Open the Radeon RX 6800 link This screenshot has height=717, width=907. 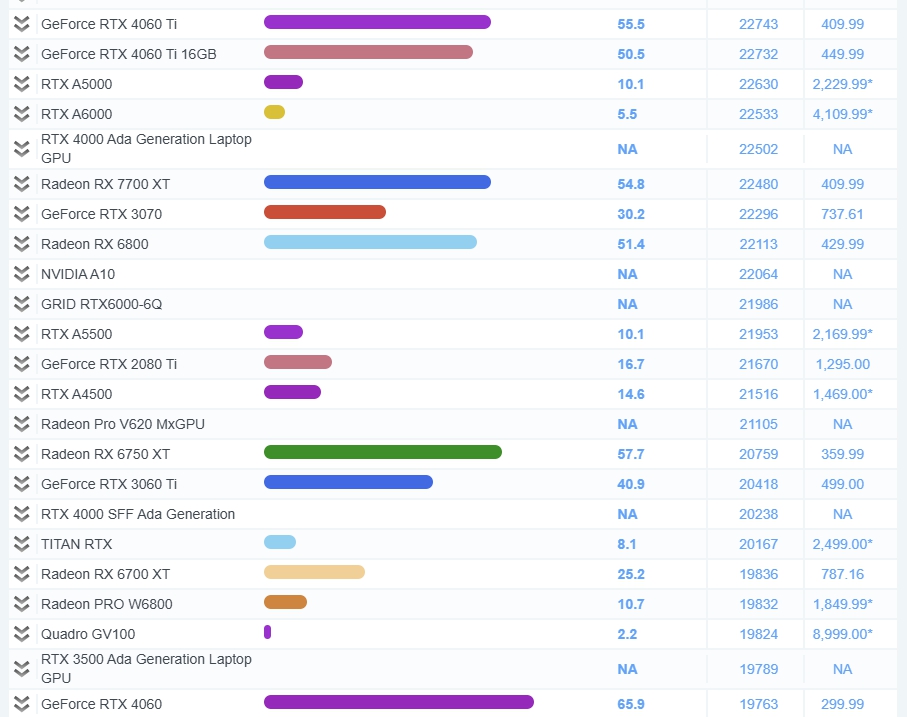coord(94,245)
